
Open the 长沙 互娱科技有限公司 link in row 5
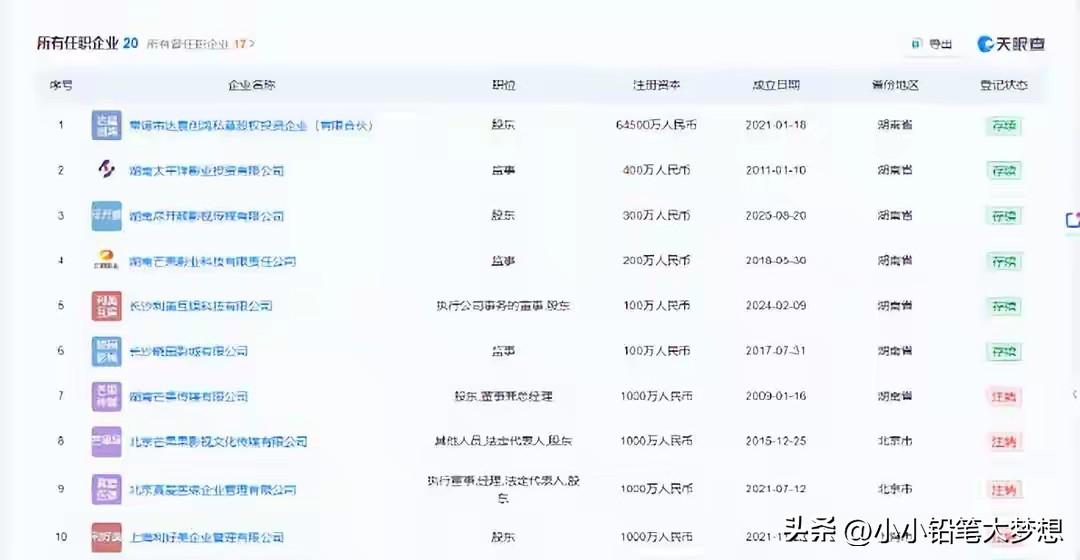[200, 306]
